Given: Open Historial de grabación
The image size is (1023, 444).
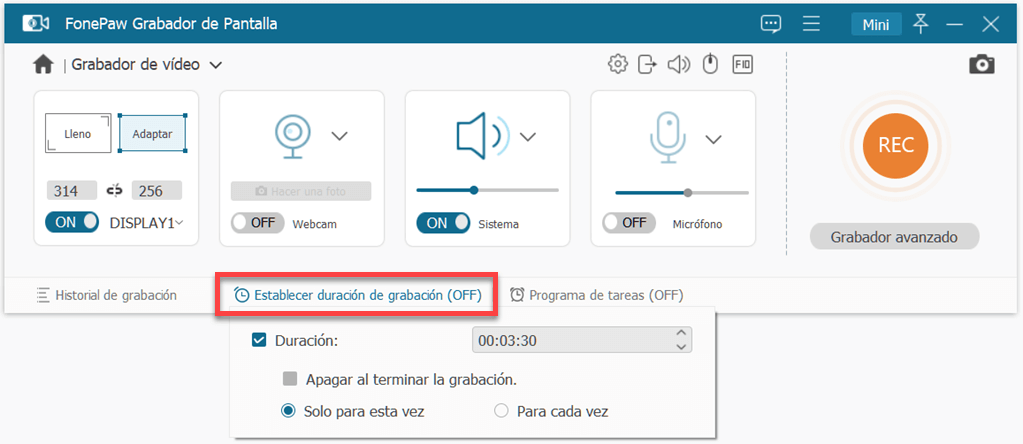Looking at the screenshot, I should click(x=106, y=295).
